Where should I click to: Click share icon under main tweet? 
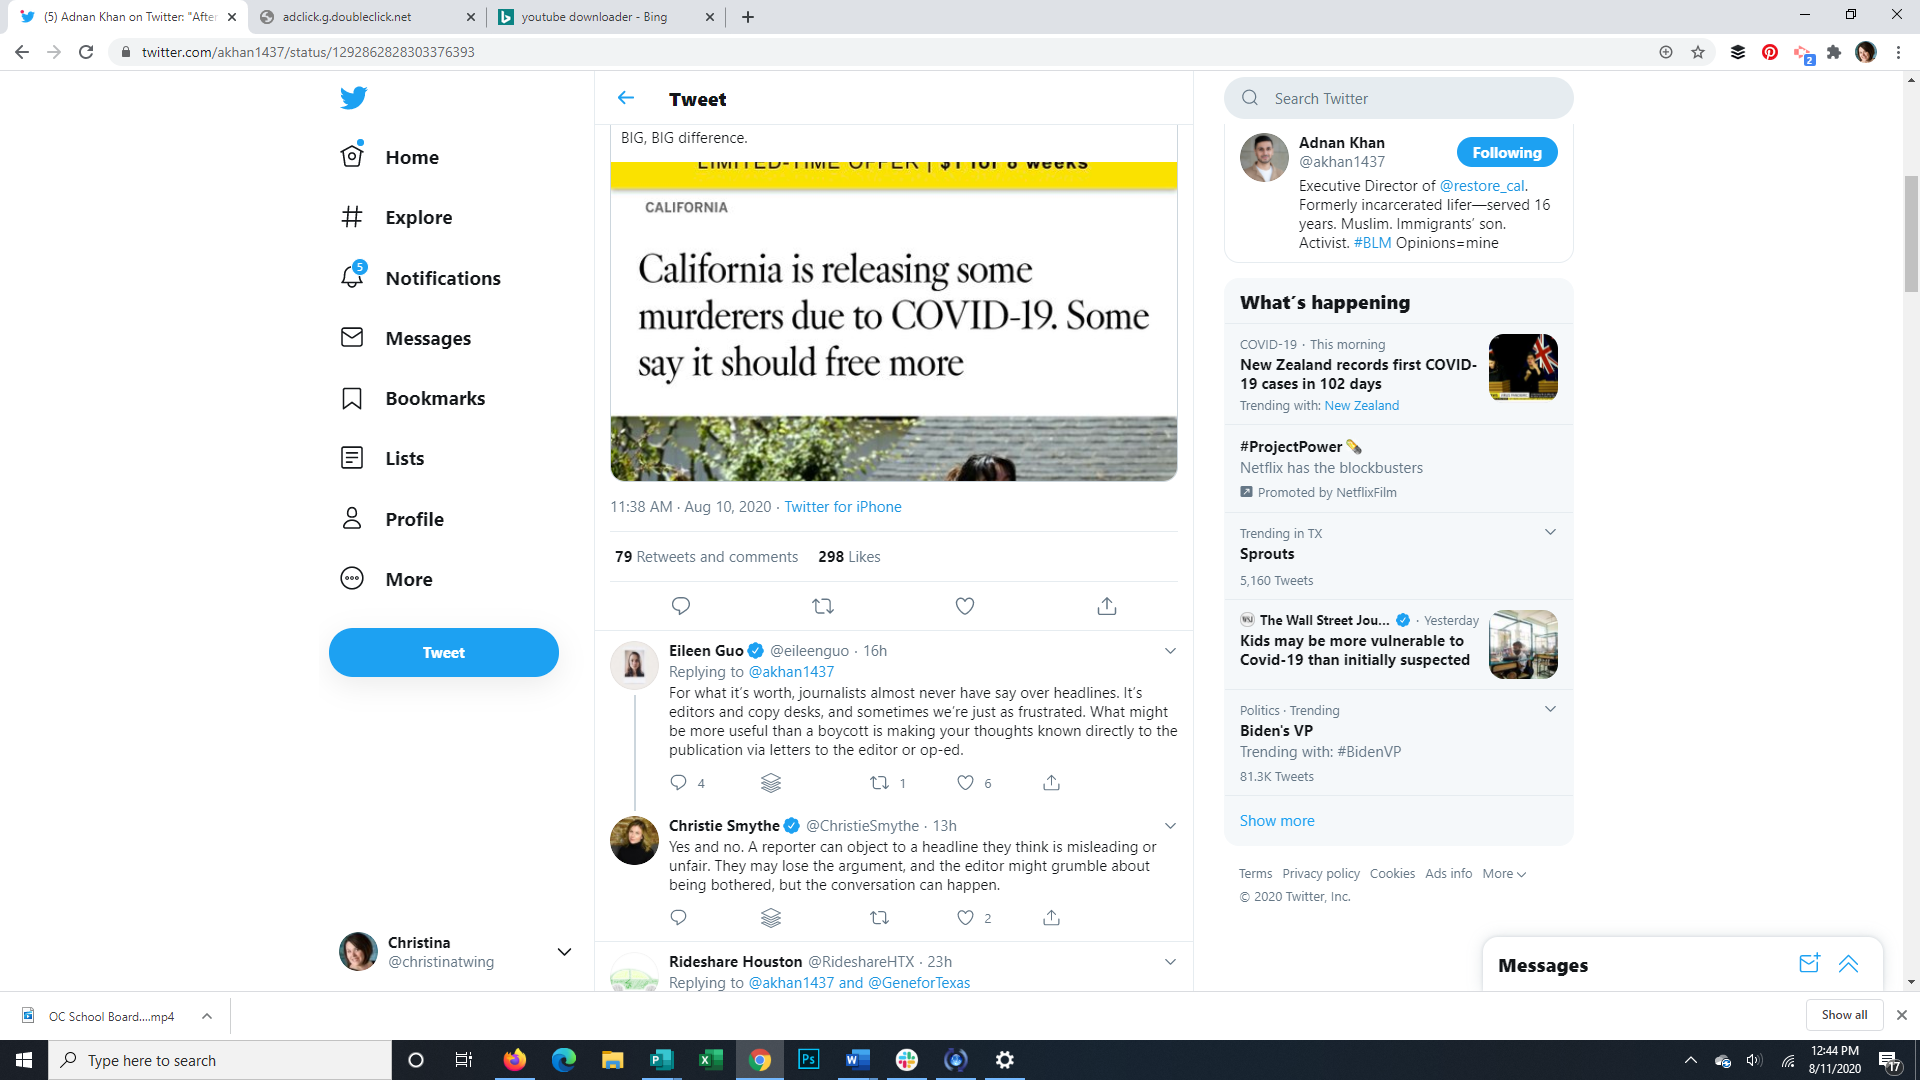[1106, 606]
